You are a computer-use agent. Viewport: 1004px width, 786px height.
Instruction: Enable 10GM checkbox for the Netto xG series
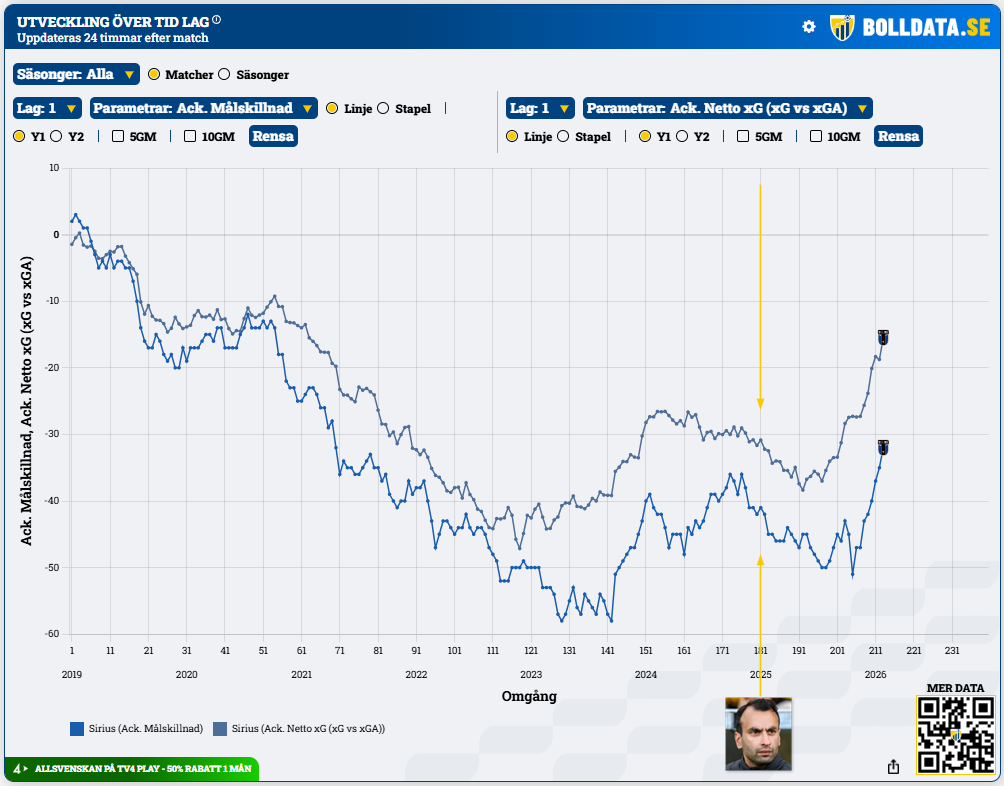coord(816,136)
